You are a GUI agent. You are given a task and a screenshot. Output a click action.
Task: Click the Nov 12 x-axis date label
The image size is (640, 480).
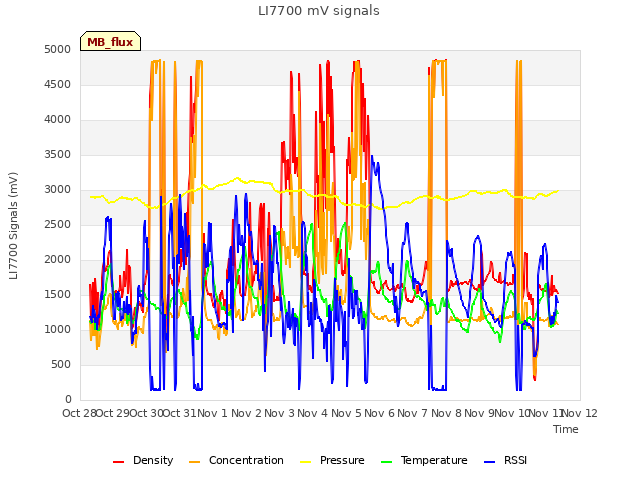coord(580,413)
